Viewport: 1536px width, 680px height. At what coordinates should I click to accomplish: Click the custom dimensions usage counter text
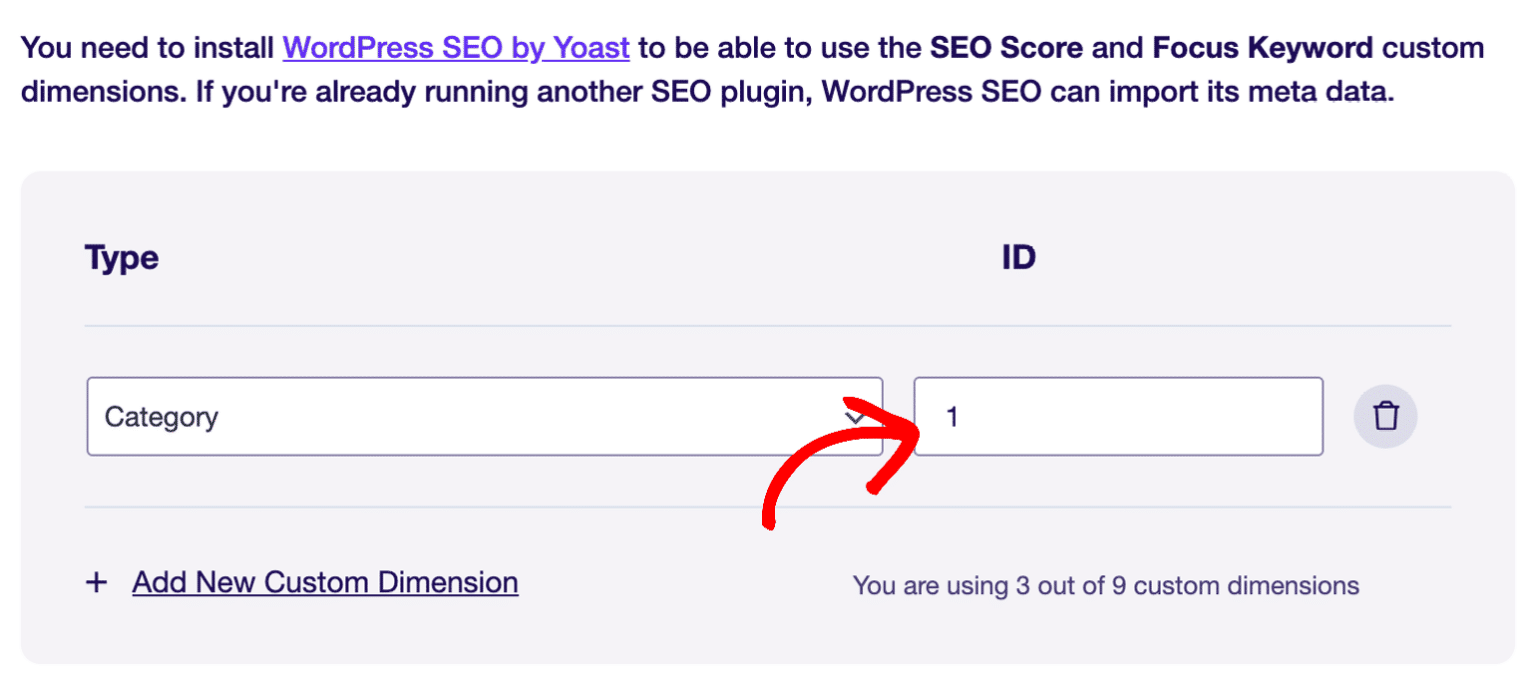(1104, 585)
